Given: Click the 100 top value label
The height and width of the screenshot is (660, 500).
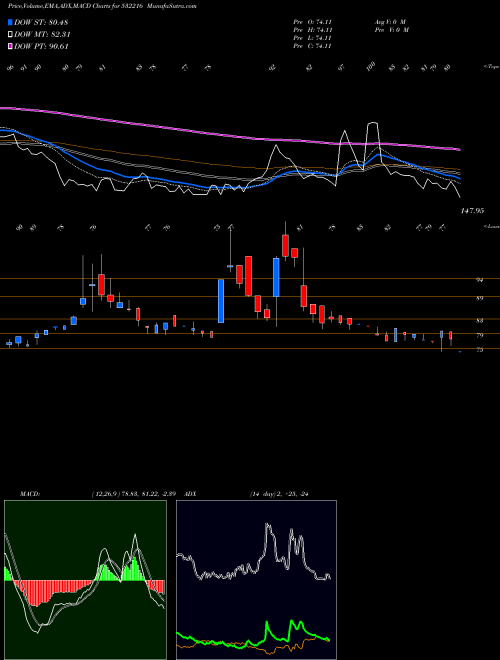Looking at the screenshot, I should pyautogui.click(x=371, y=67).
